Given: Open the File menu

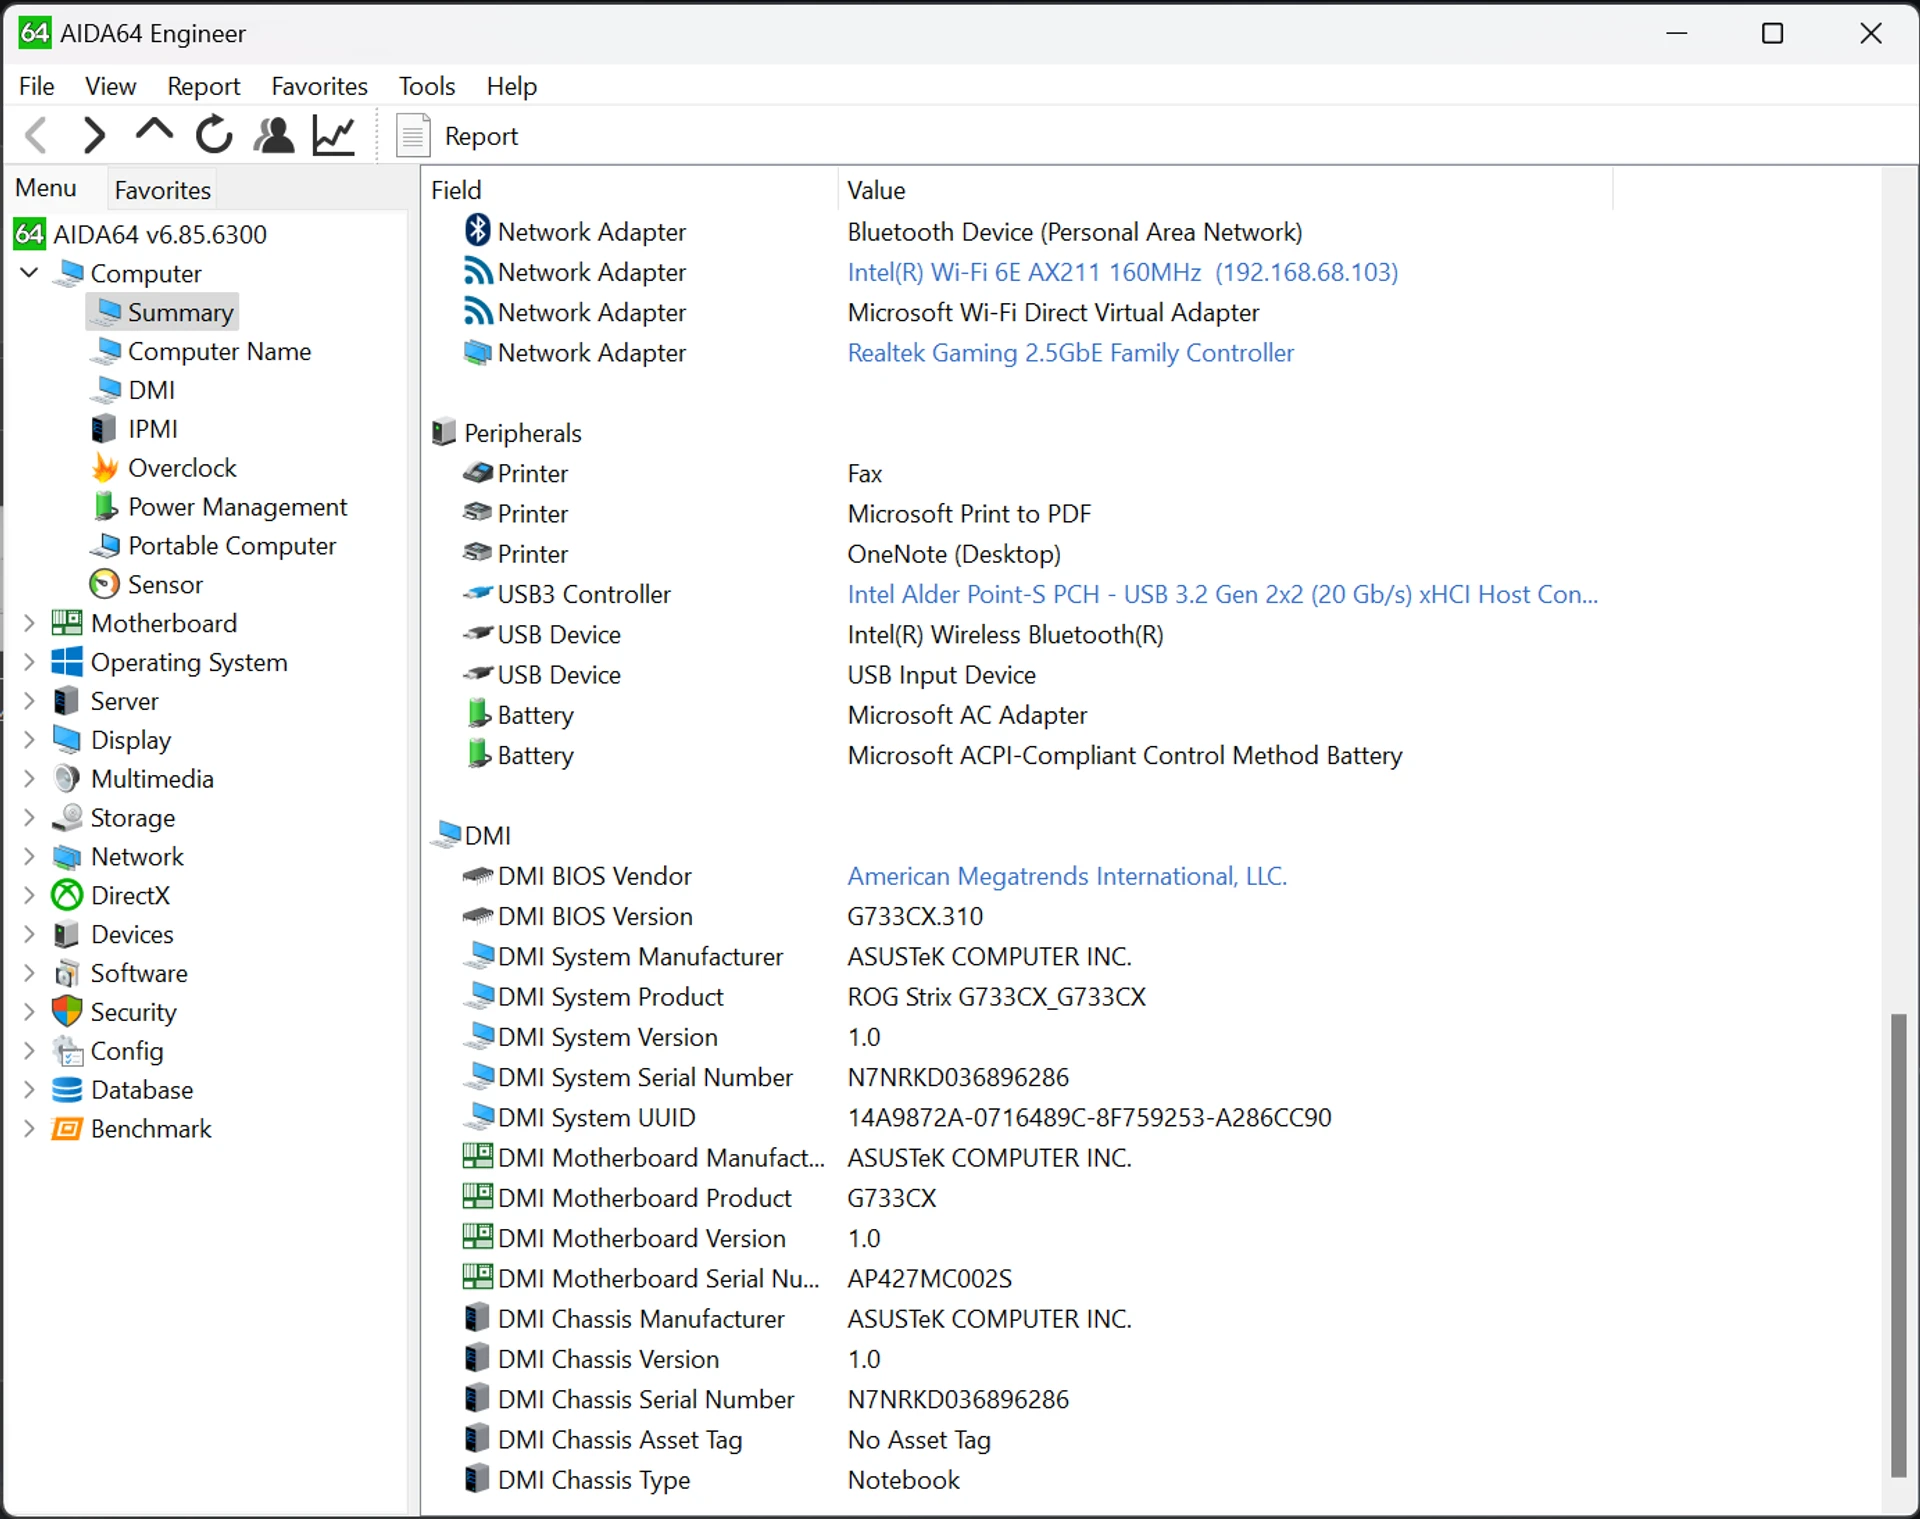Looking at the screenshot, I should click(37, 86).
